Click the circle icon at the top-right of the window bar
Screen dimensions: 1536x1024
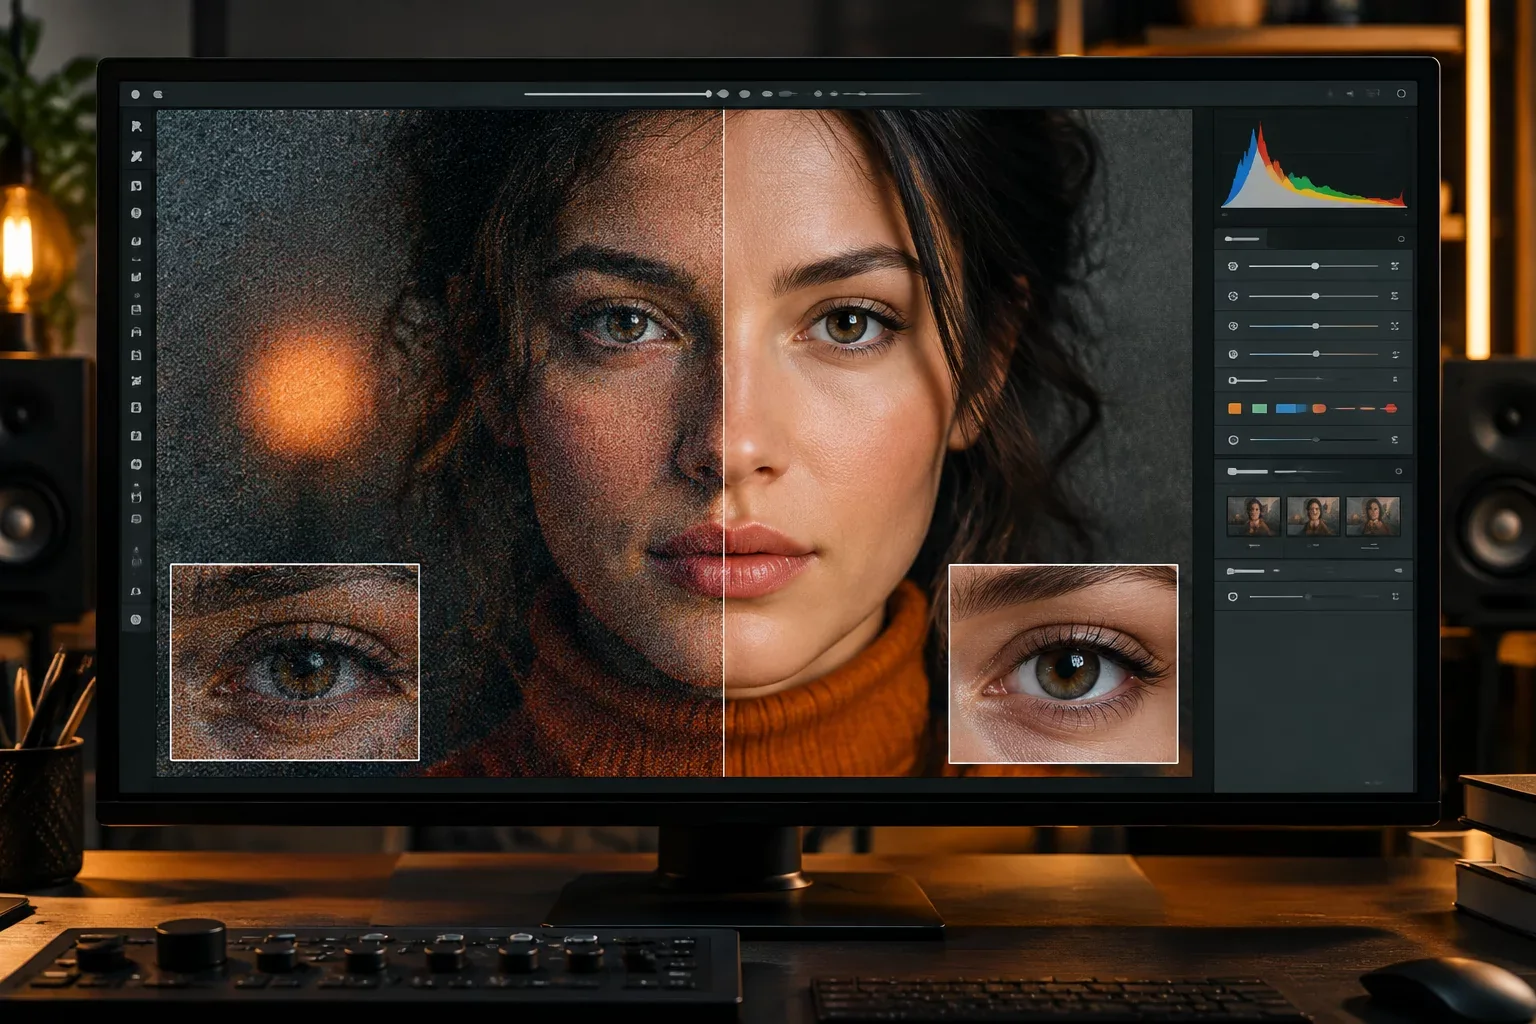pos(1401,93)
